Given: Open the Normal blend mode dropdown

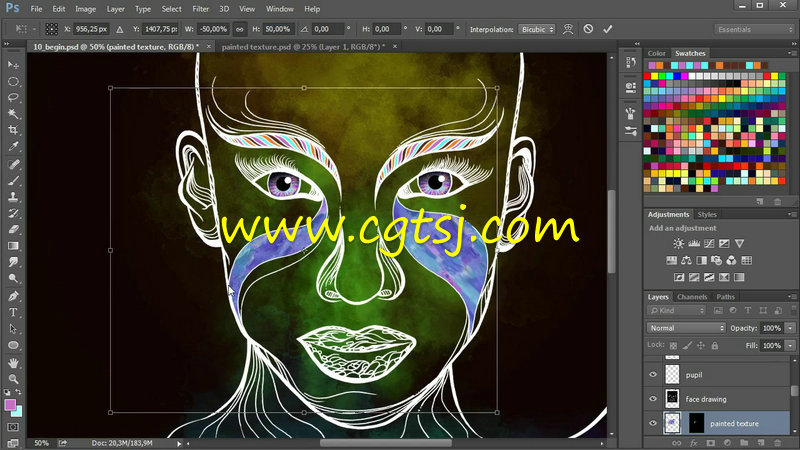Looking at the screenshot, I should [686, 328].
